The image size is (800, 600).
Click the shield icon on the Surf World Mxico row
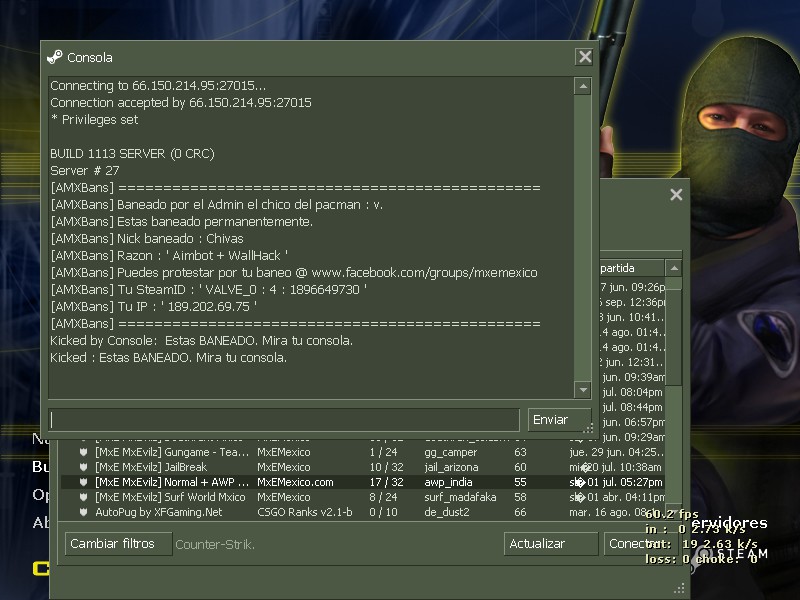tap(83, 497)
